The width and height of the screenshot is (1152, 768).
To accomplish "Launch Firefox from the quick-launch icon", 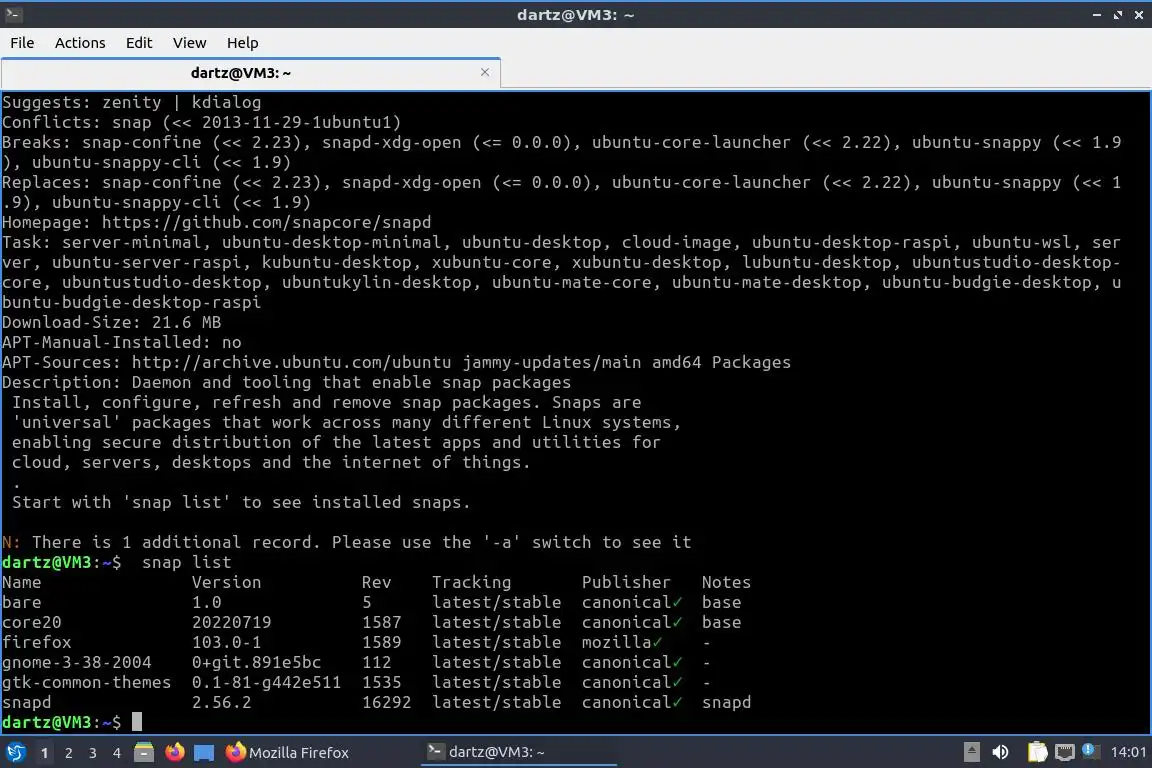I will [175, 752].
